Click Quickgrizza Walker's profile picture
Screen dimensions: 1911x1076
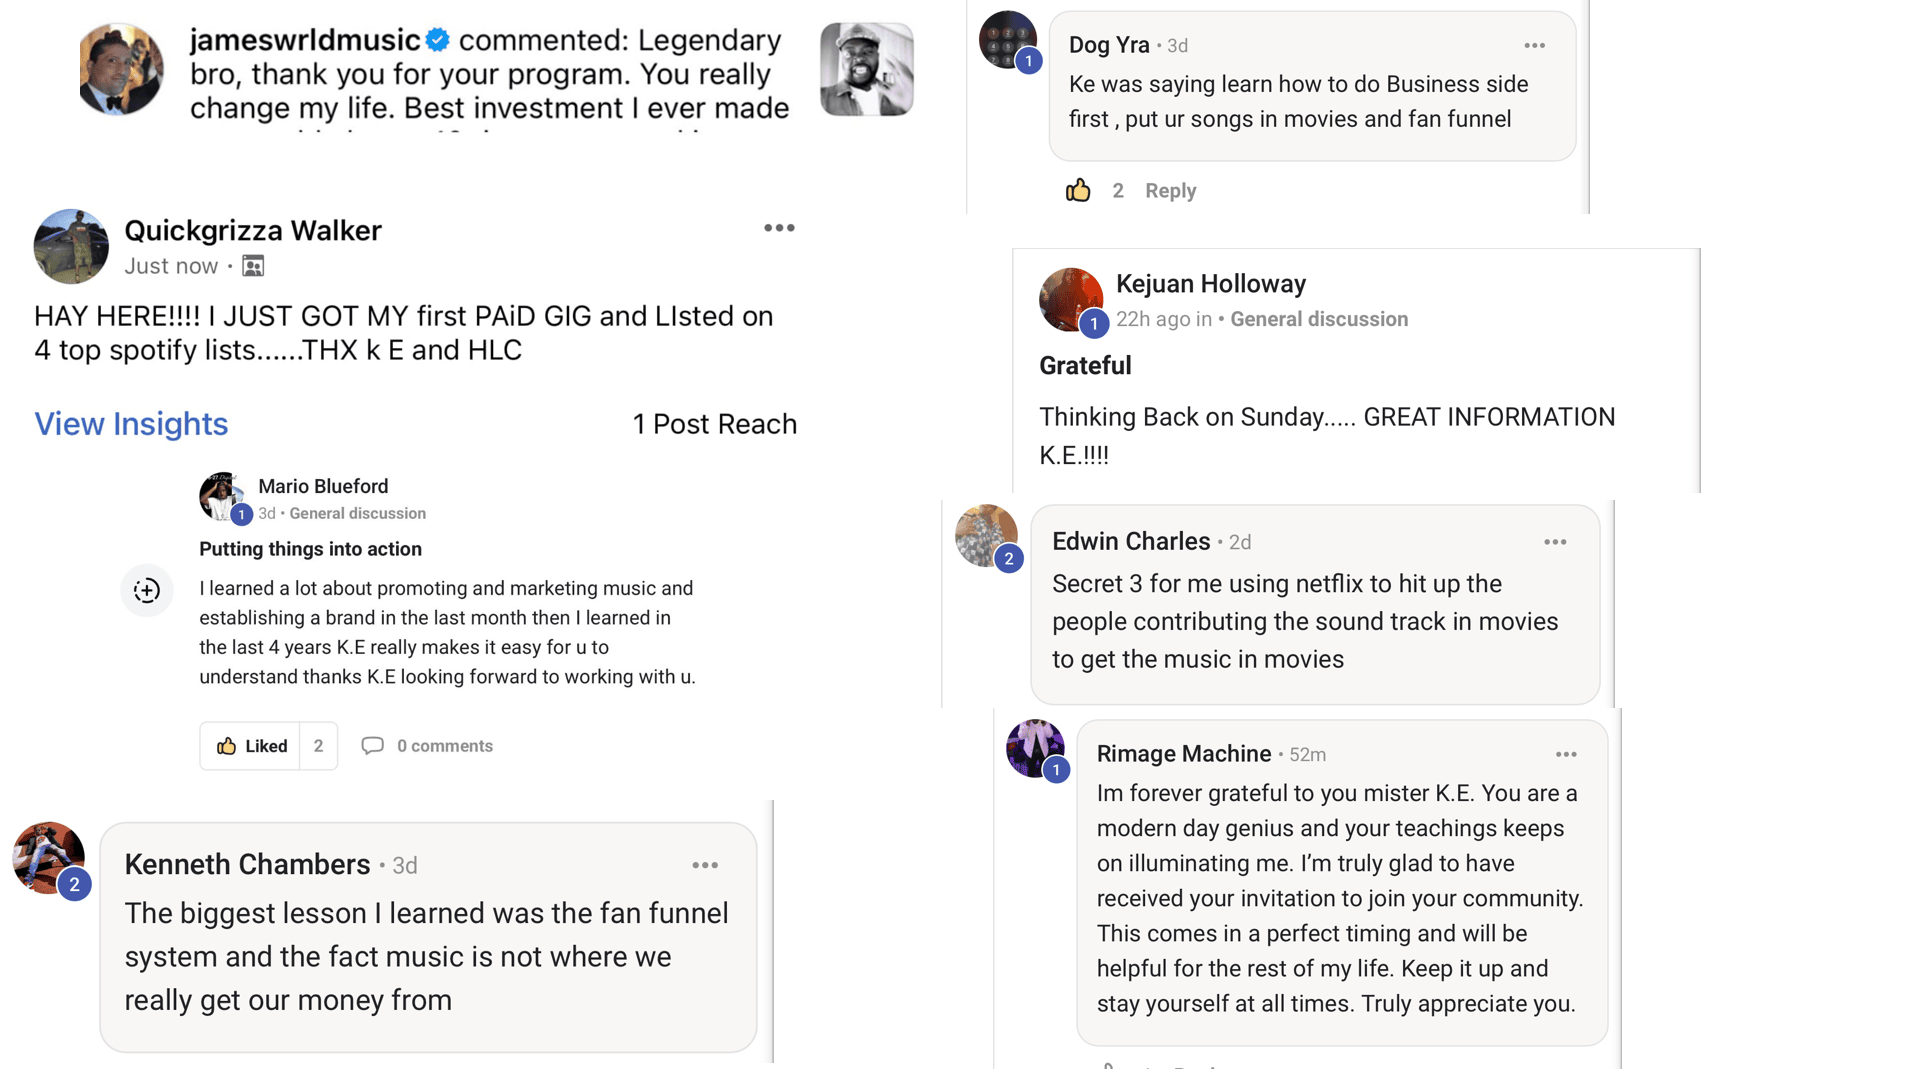(x=71, y=246)
